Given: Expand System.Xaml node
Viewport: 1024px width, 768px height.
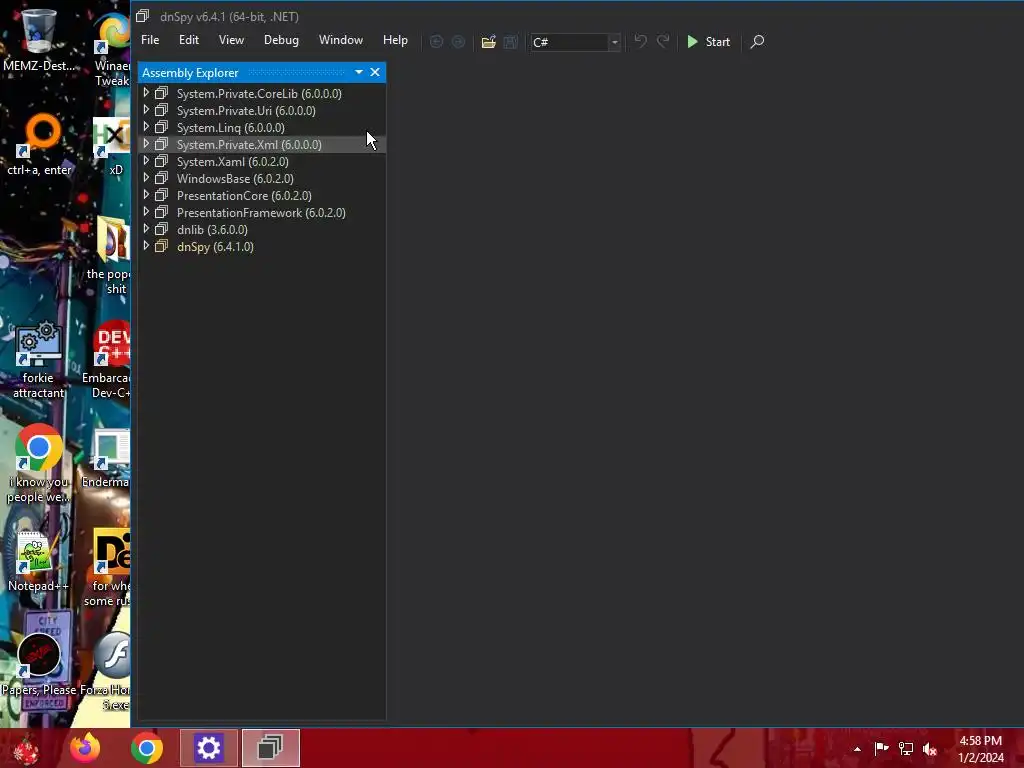Looking at the screenshot, I should coord(146,161).
